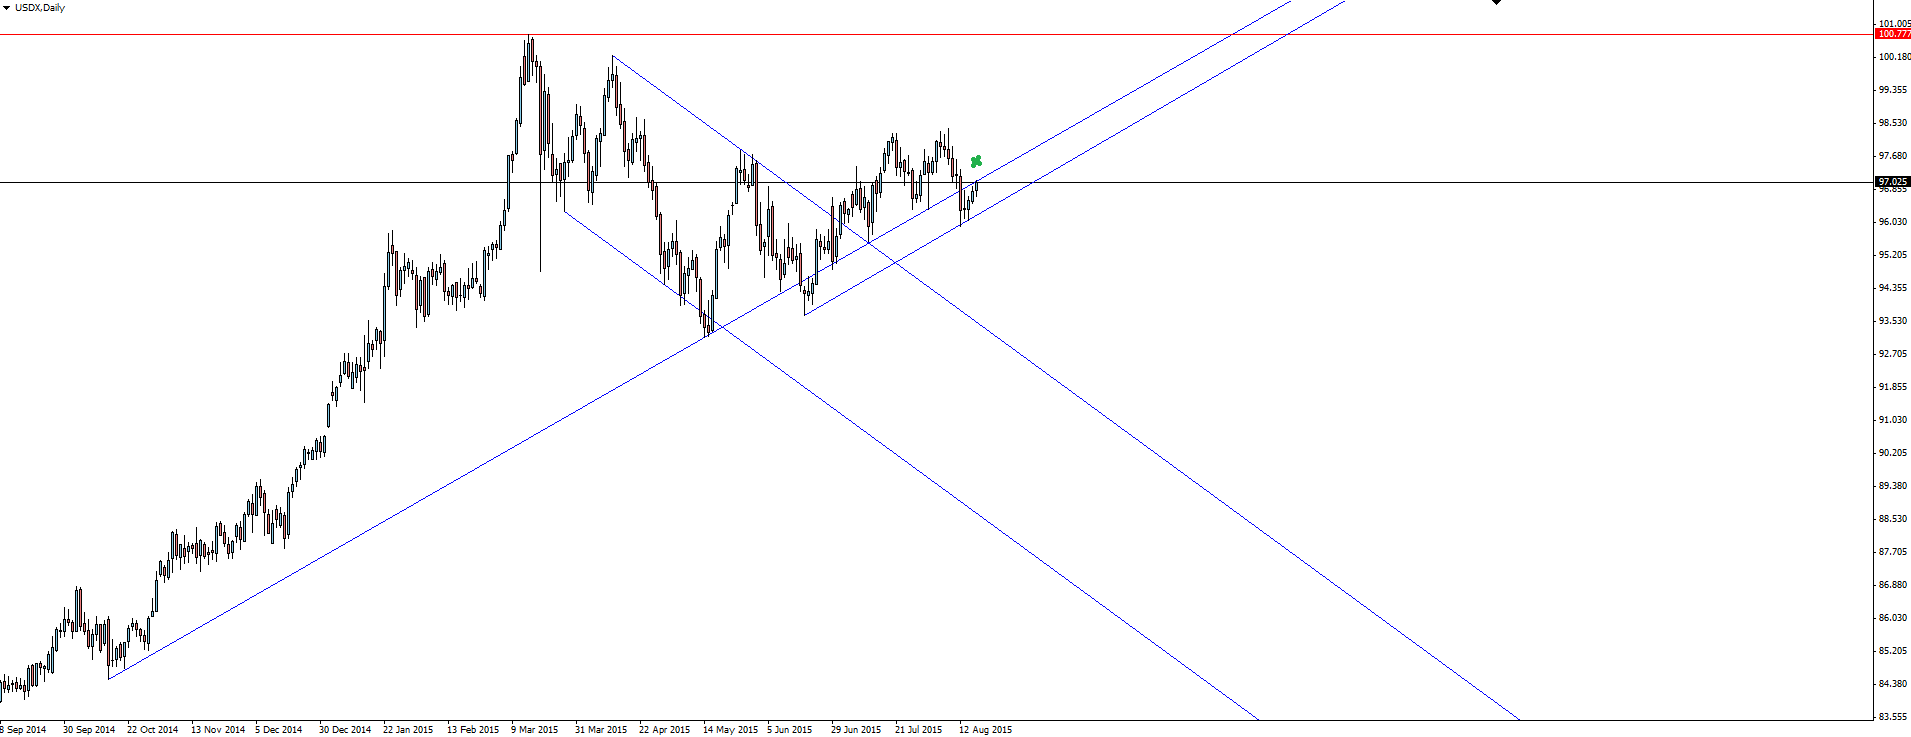1911x737 pixels.
Task: Click the 22 Oct 2014 date label
Action: [x=153, y=730]
